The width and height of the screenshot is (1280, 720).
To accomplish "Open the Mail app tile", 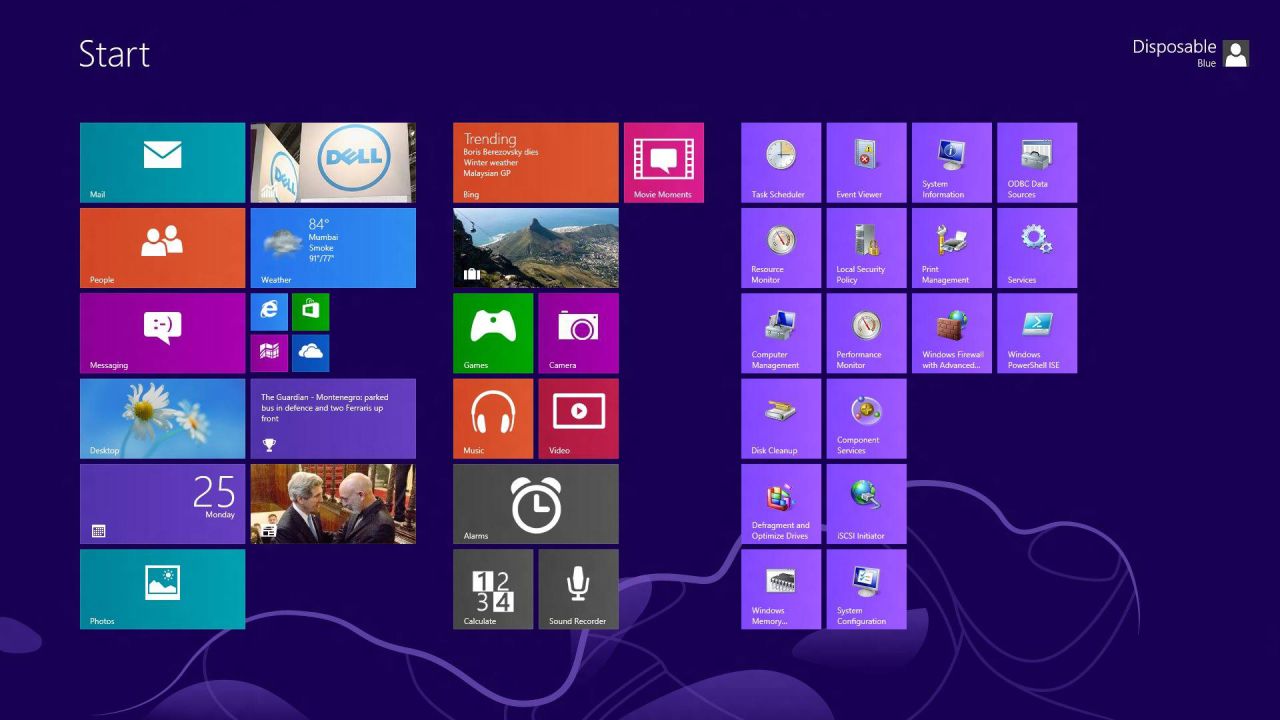I will (162, 161).
